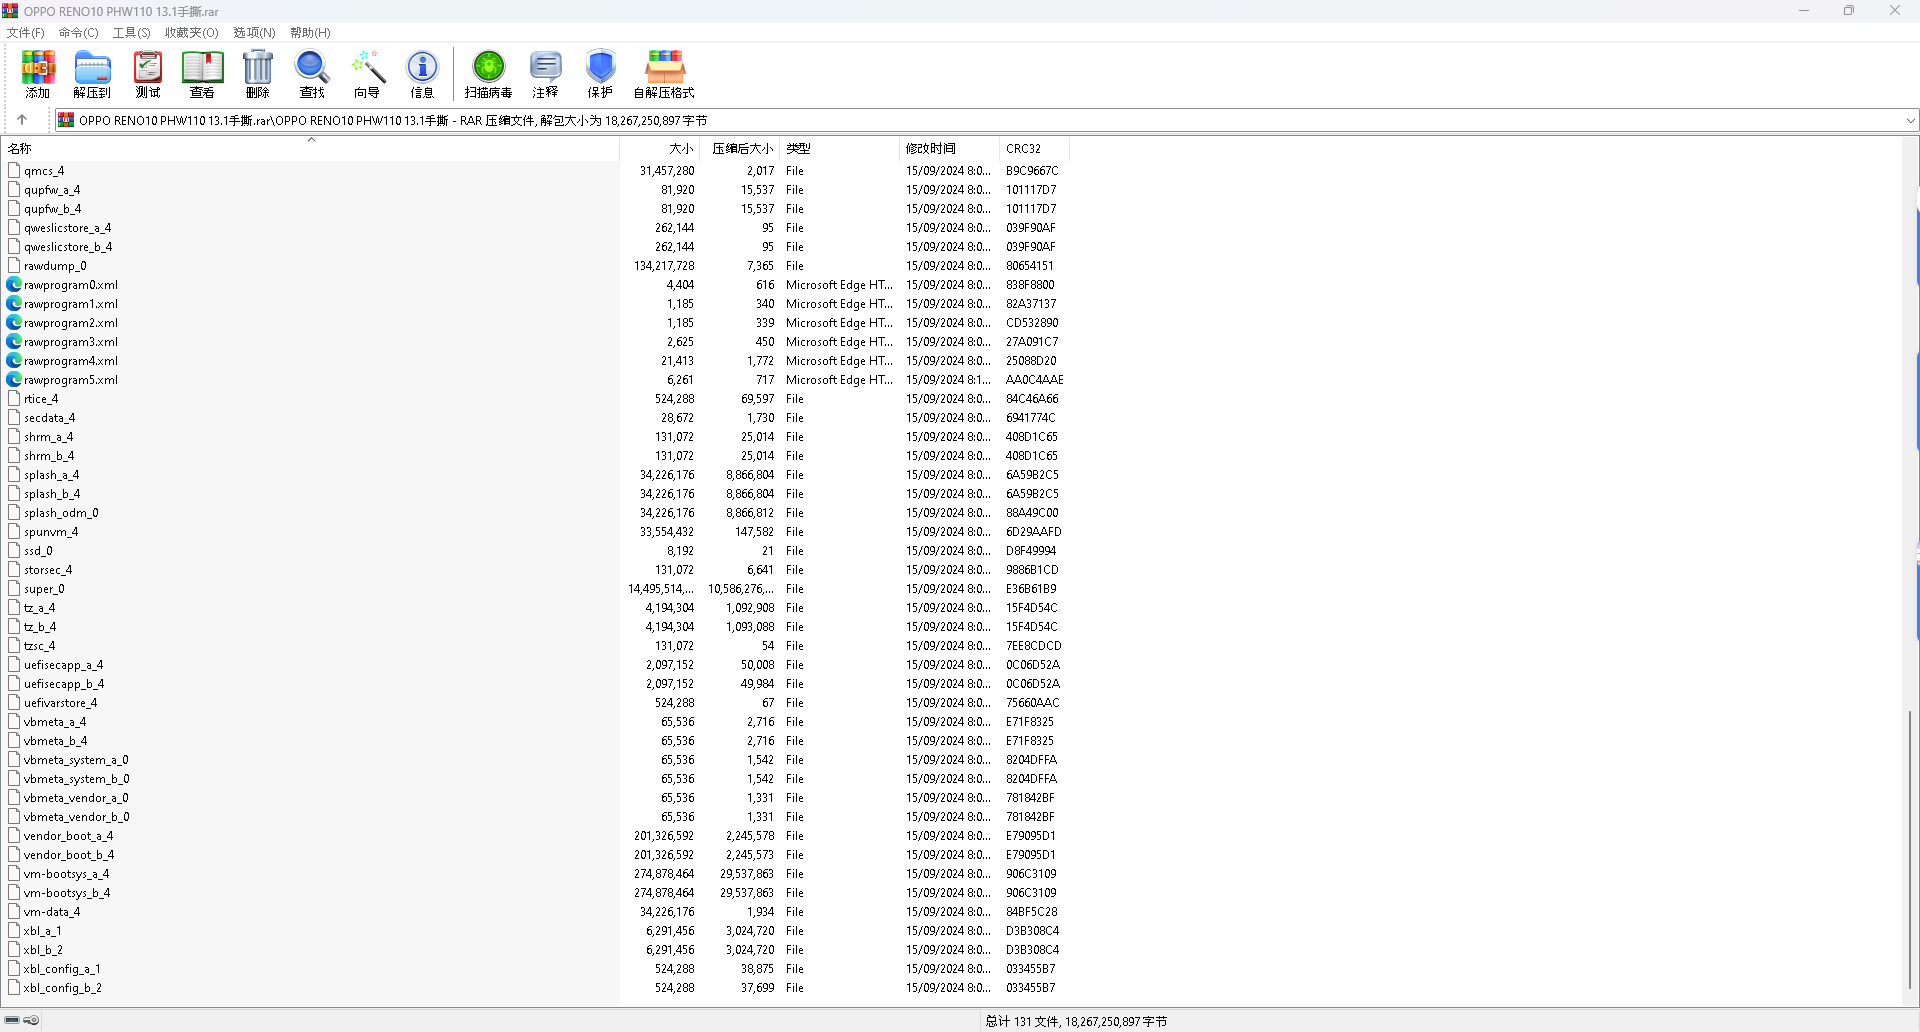Click the rawprogram3.xml Edge file icon

pos(14,342)
